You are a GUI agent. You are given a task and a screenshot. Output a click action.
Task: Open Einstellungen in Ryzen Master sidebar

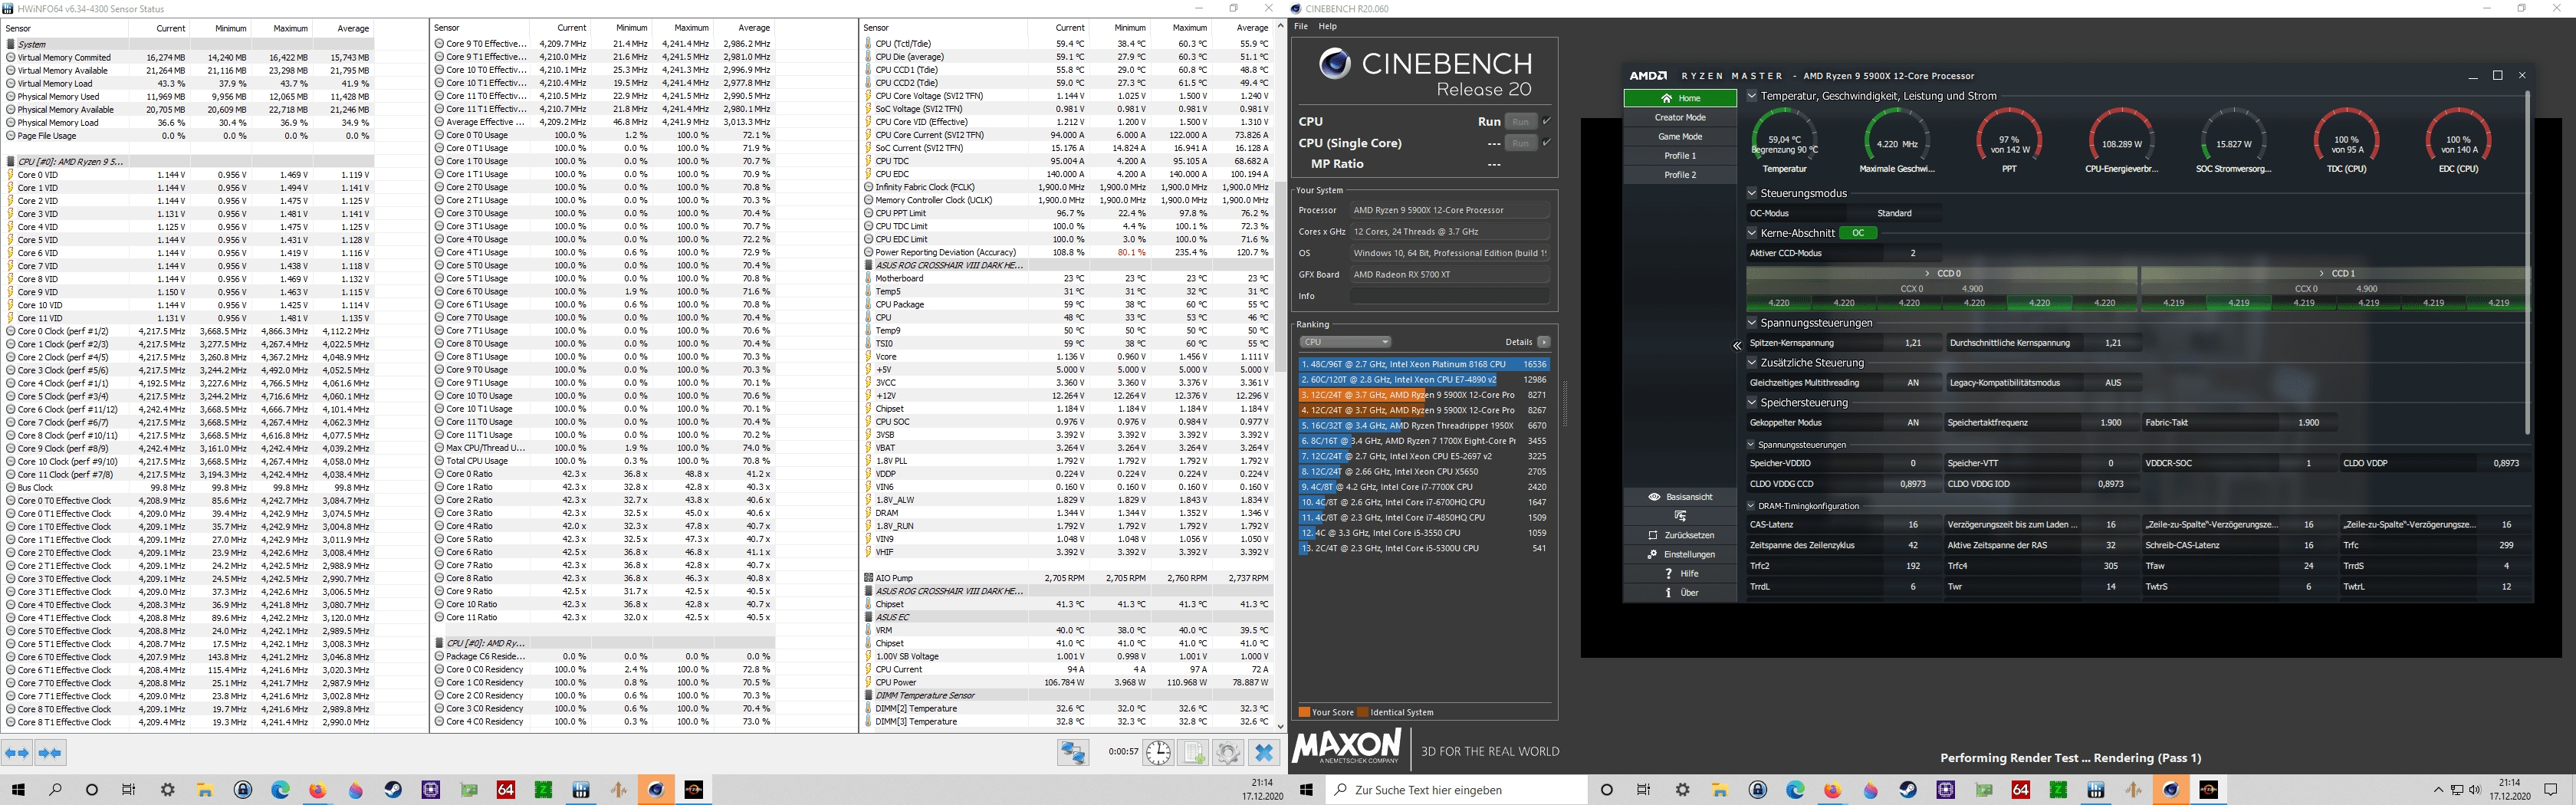click(x=1680, y=554)
